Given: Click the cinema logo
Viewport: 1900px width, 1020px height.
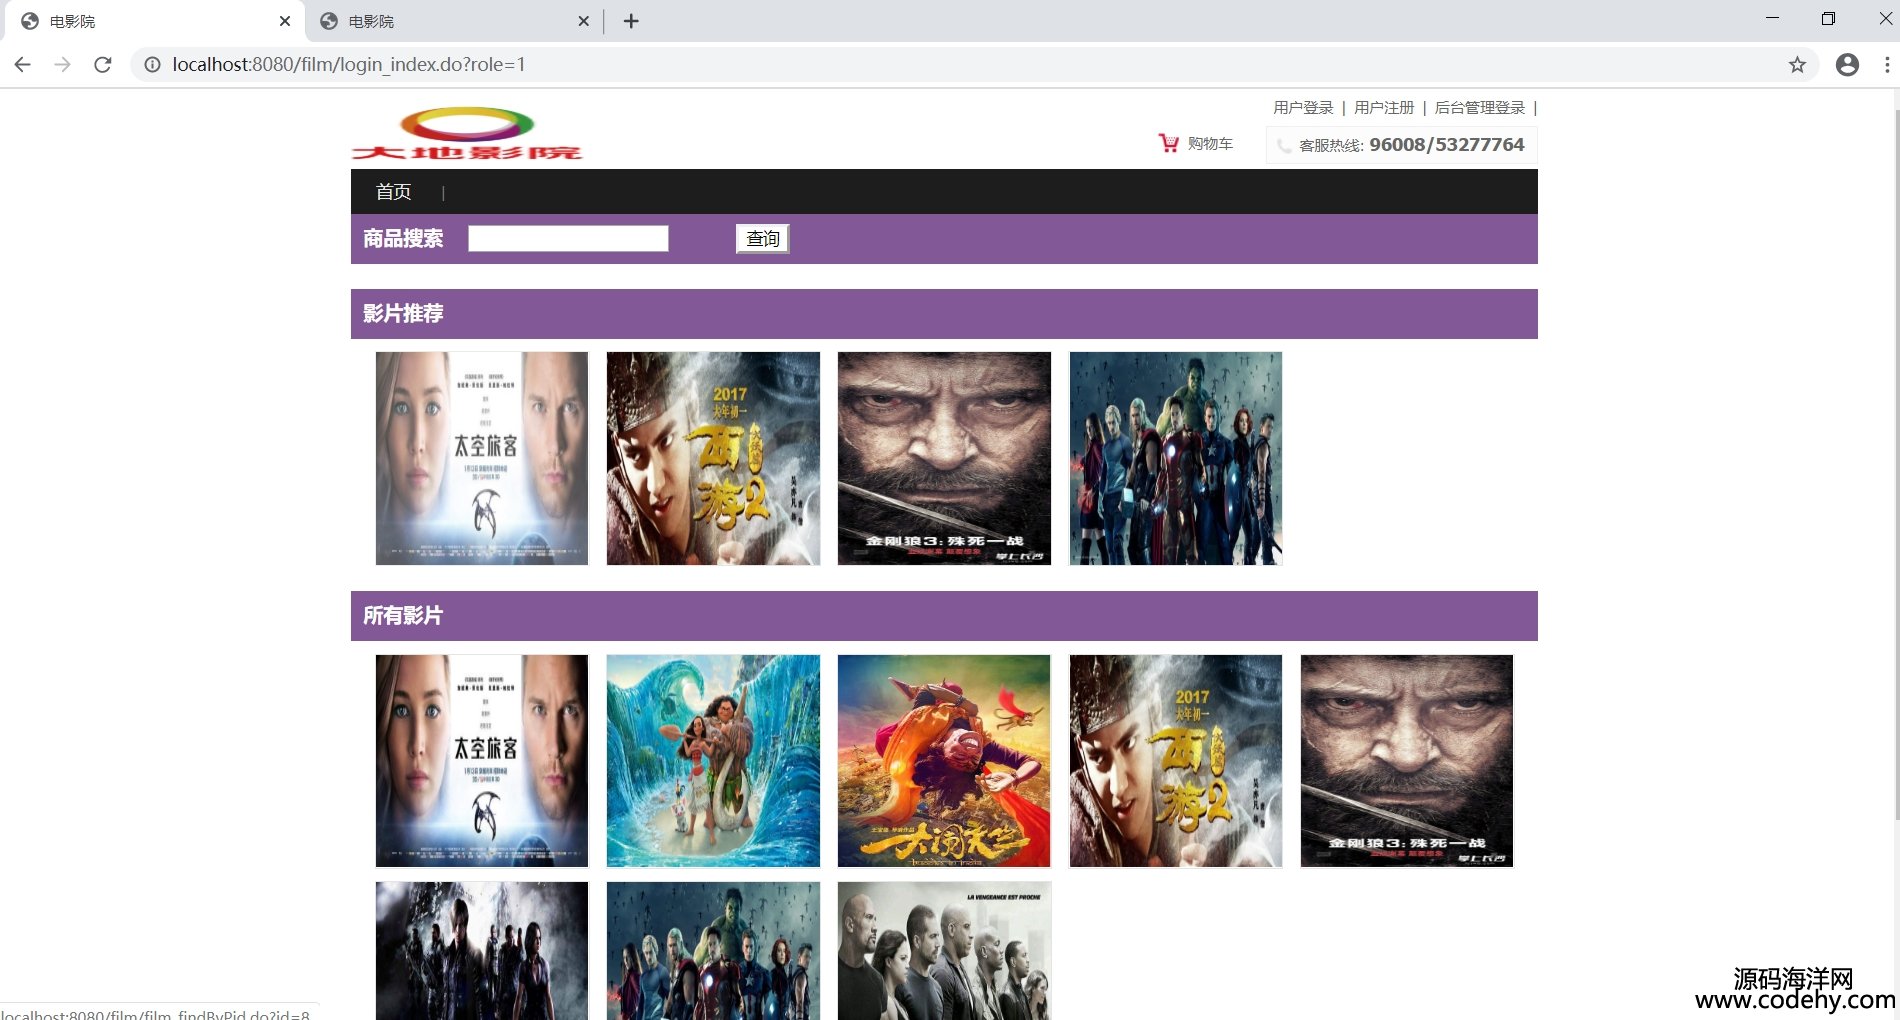Looking at the screenshot, I should point(467,134).
